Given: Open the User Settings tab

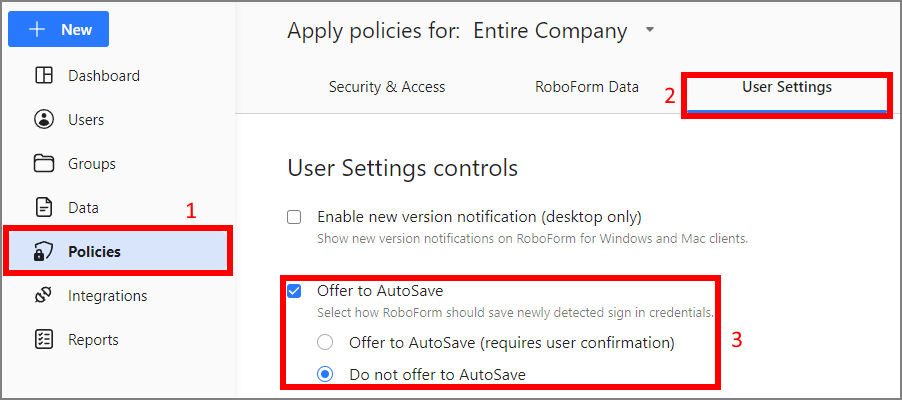Looking at the screenshot, I should 786,87.
